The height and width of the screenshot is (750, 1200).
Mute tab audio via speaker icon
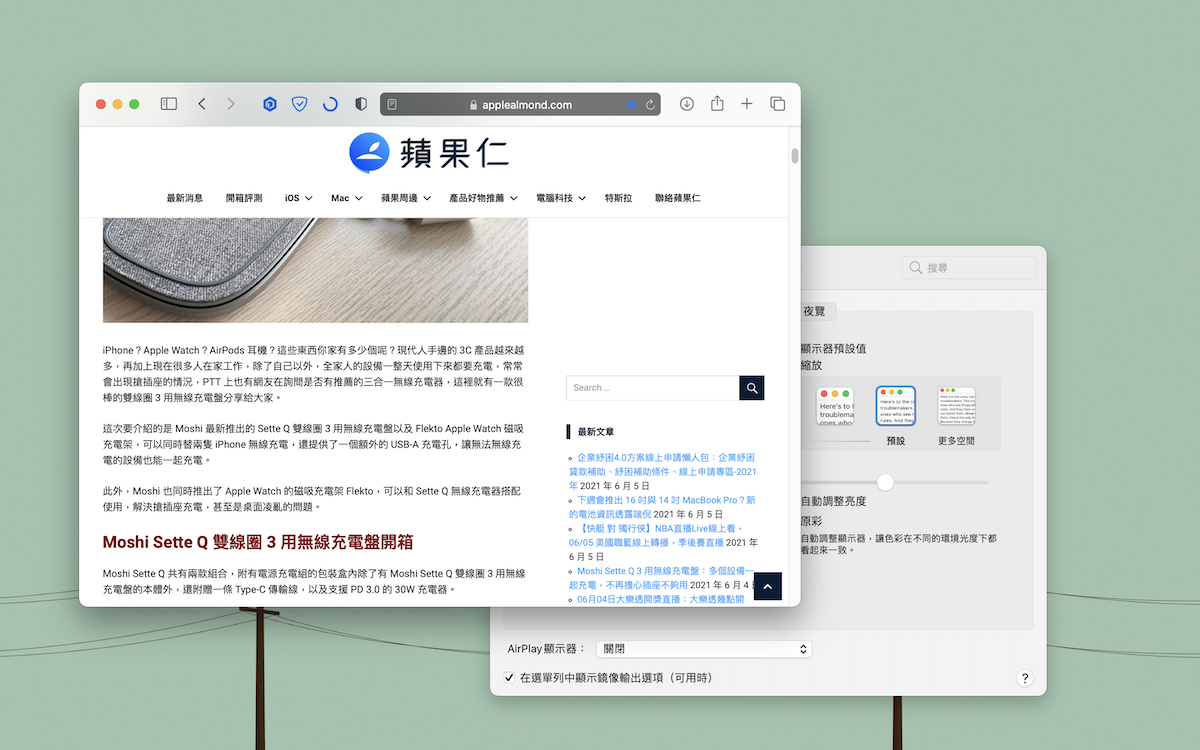pyautogui.click(x=631, y=104)
